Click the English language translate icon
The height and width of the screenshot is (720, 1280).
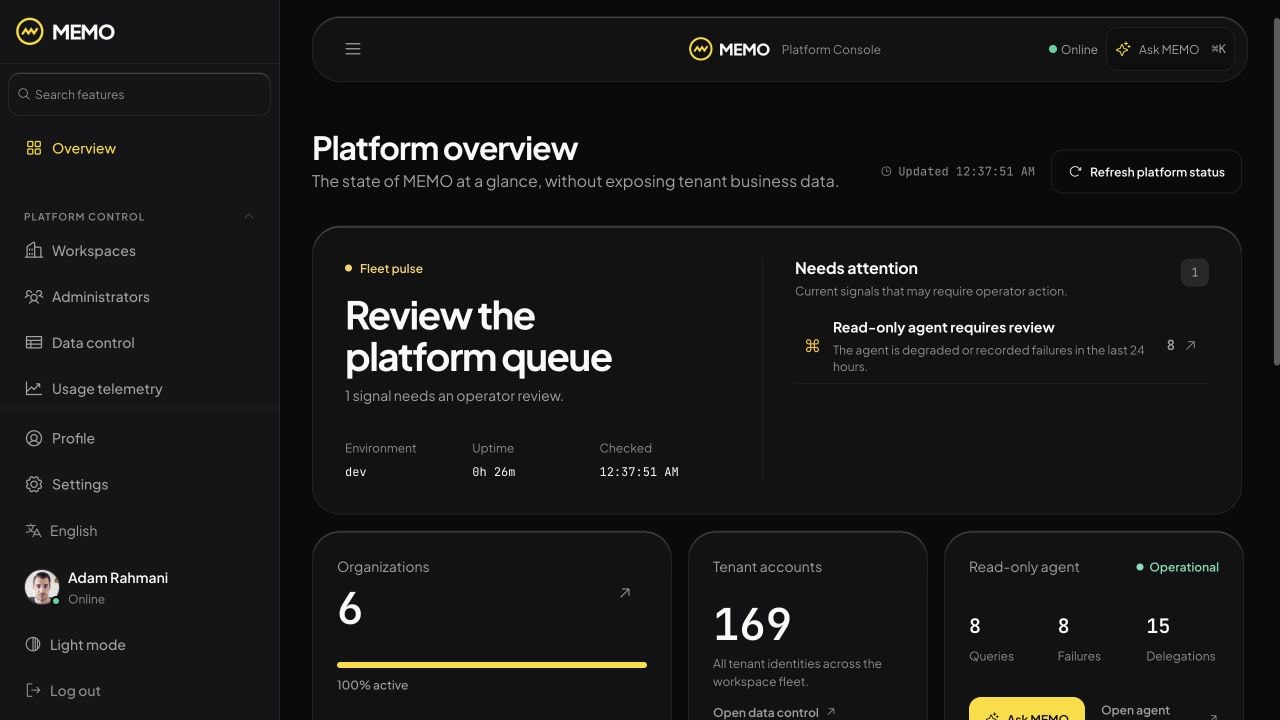(x=33, y=531)
